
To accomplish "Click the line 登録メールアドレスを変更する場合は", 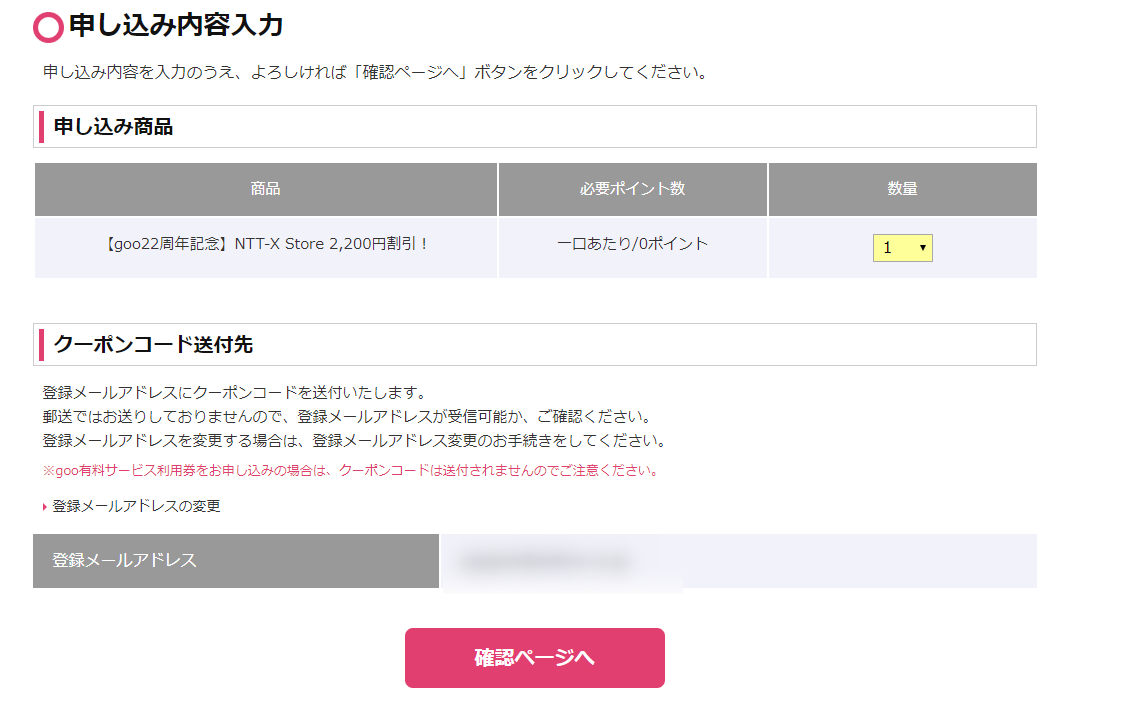I will click(x=354, y=440).
